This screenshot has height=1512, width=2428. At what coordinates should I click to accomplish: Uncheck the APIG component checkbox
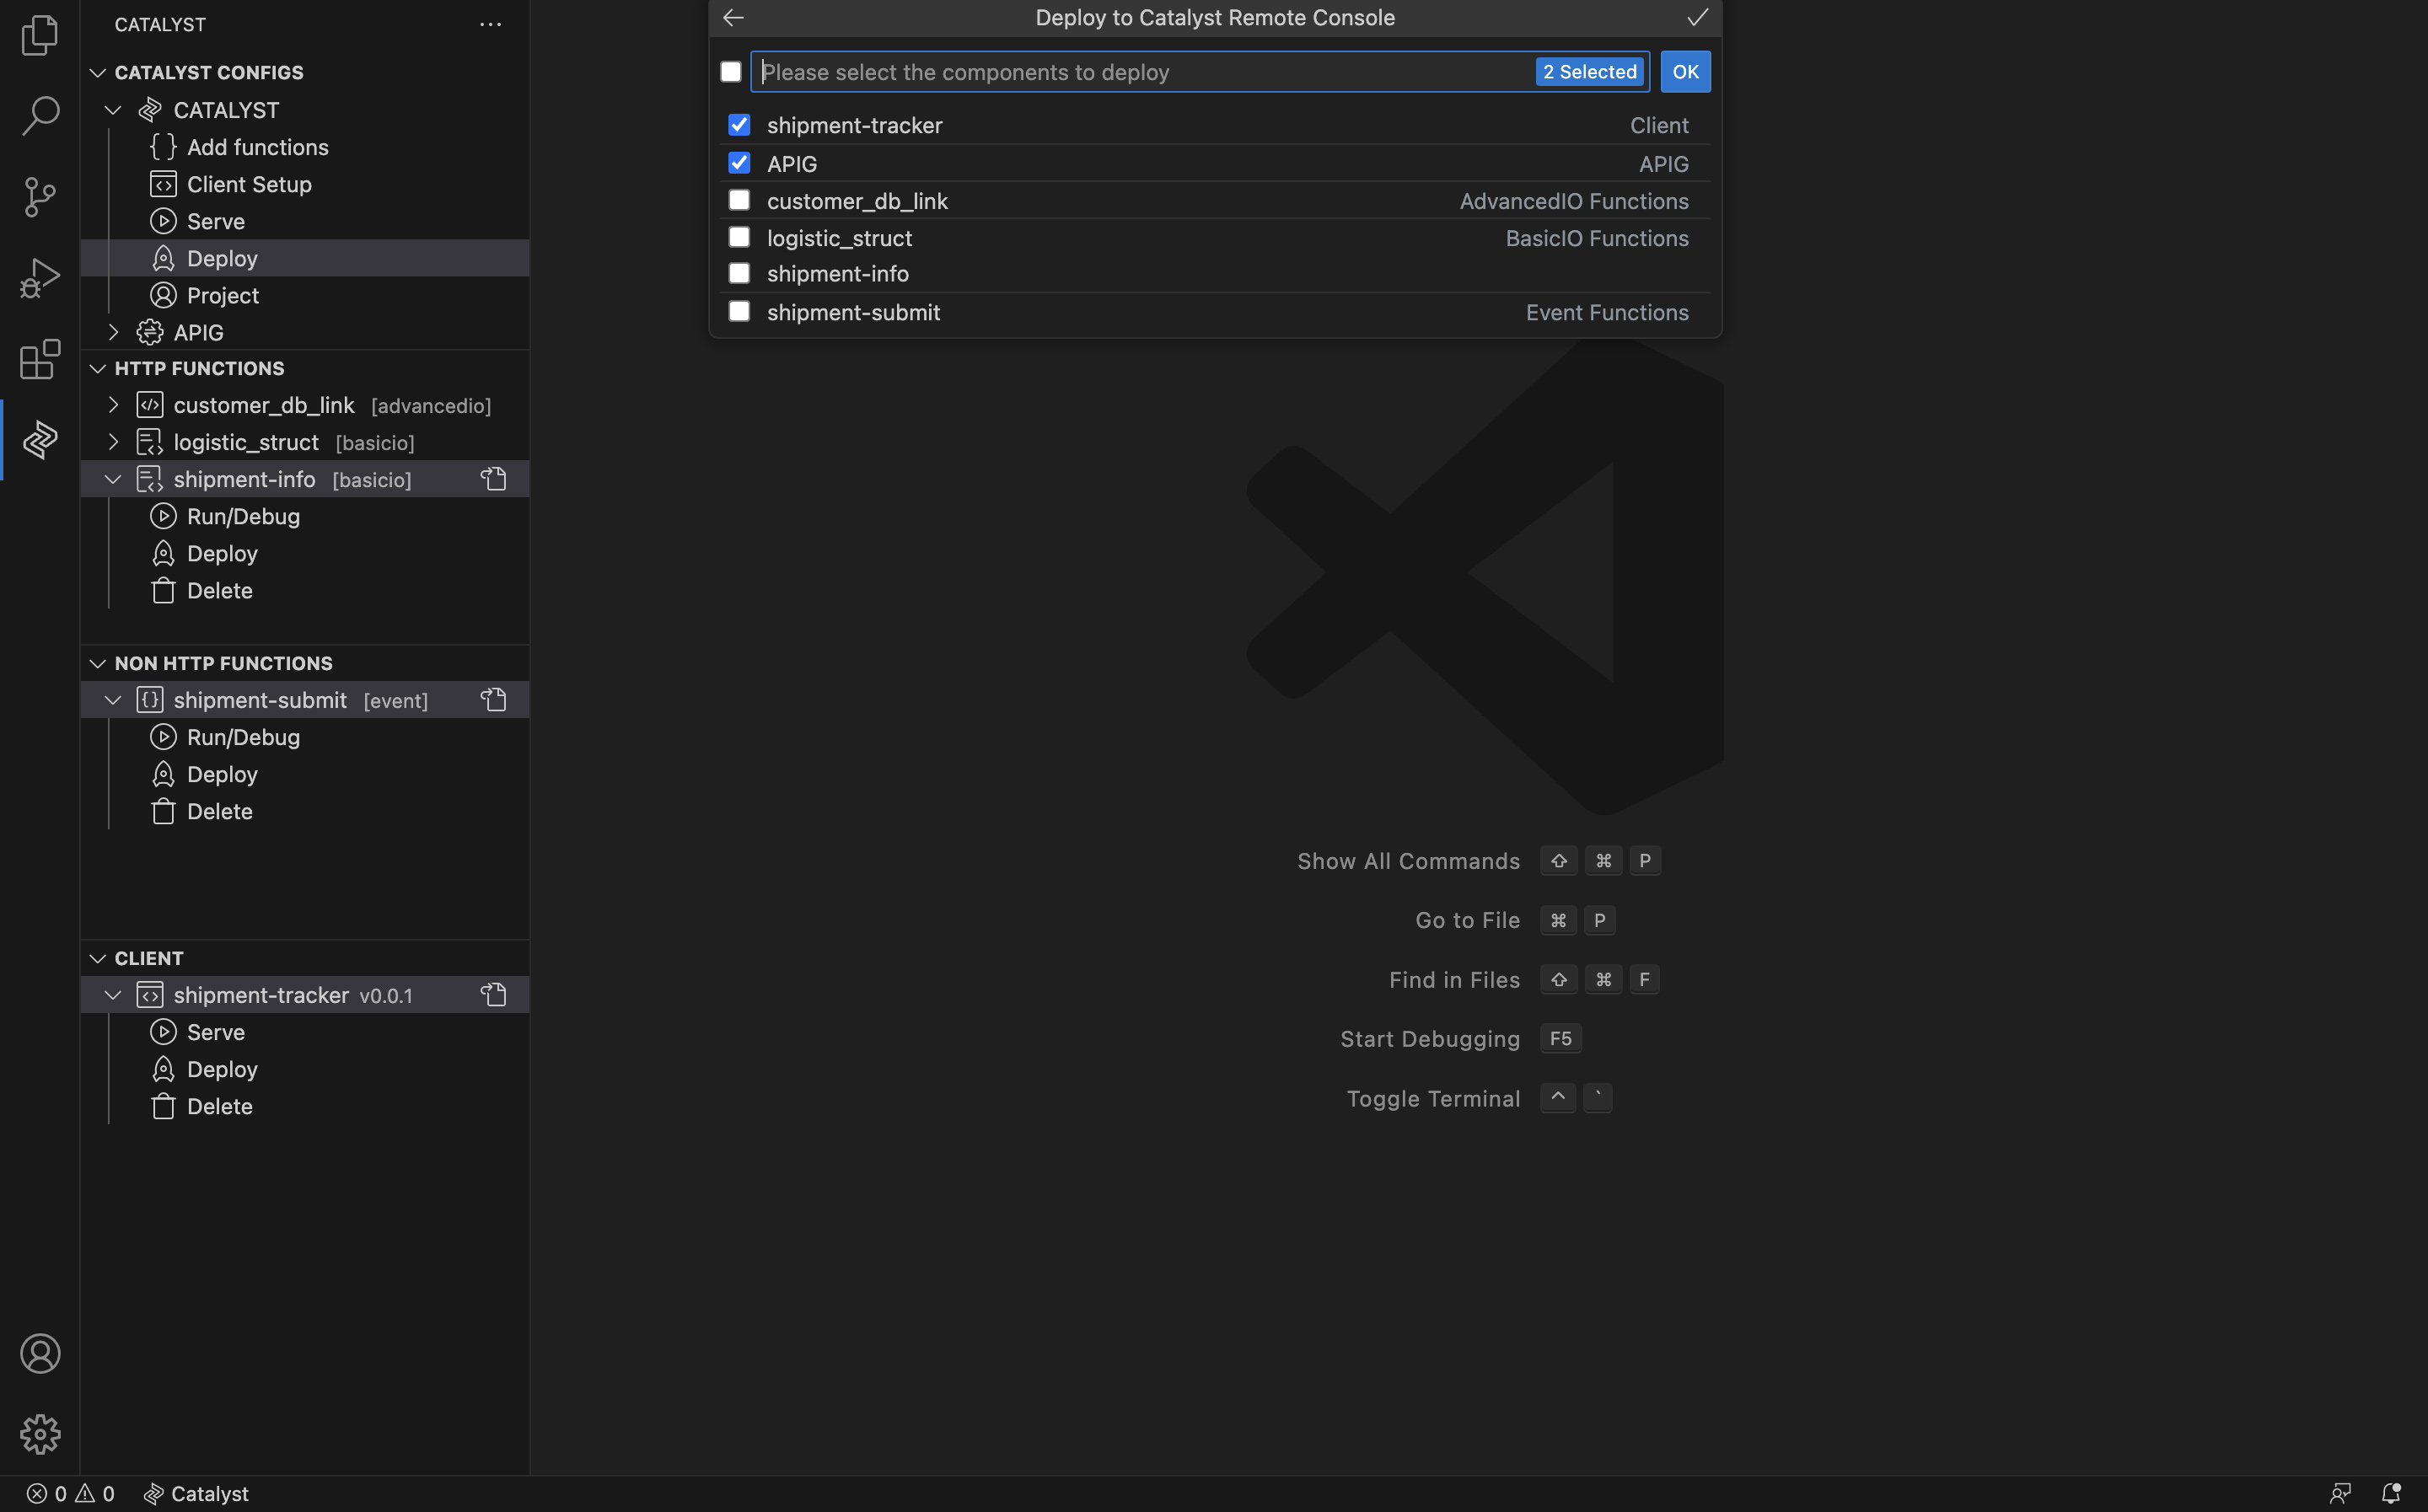739,162
